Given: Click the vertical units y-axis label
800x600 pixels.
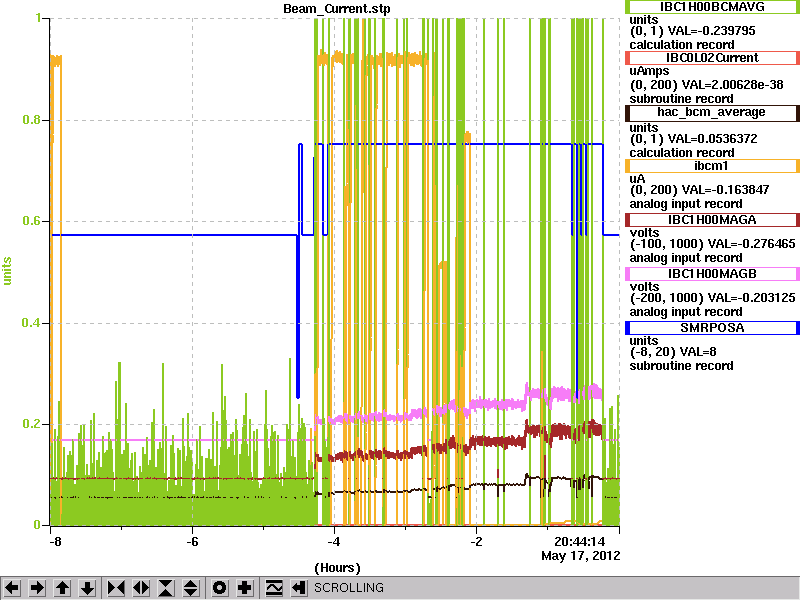Looking at the screenshot, I should point(7,271).
